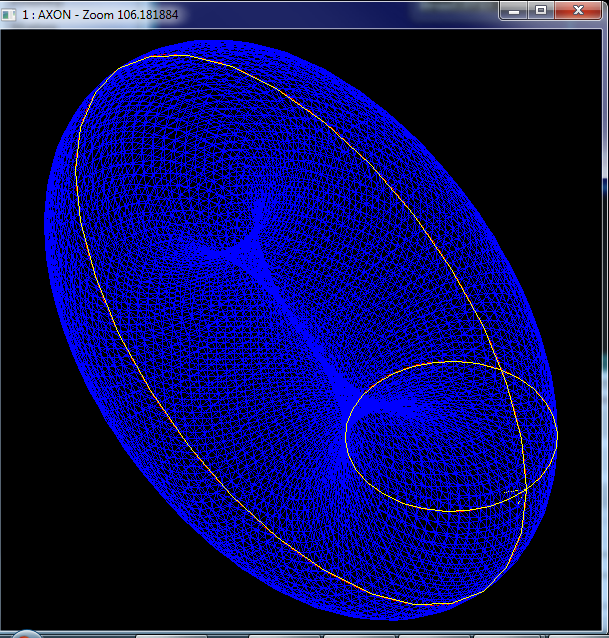The height and width of the screenshot is (638, 609).
Task: Minimize the AXON viewport window
Action: 515,10
